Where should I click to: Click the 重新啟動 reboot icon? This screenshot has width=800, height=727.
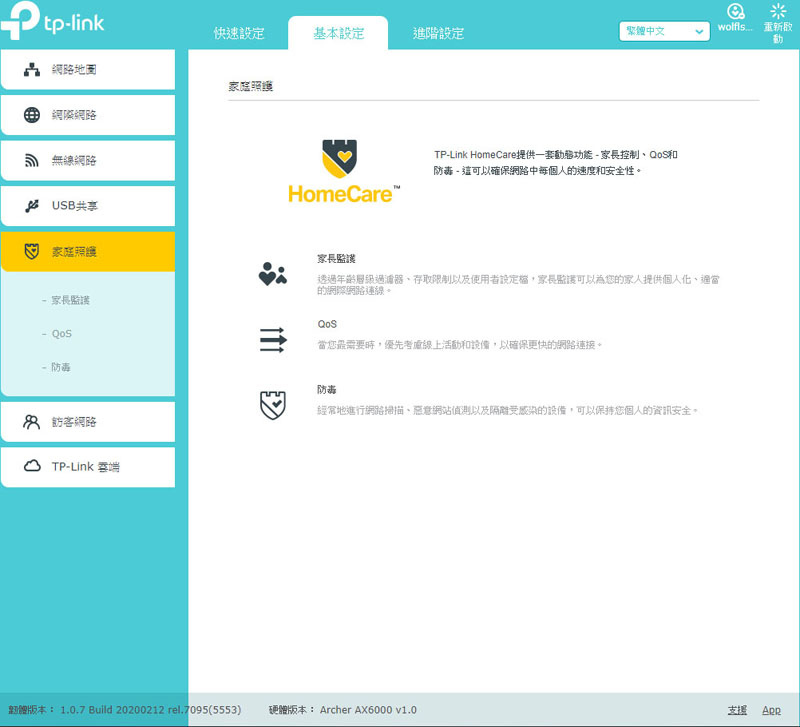[778, 11]
